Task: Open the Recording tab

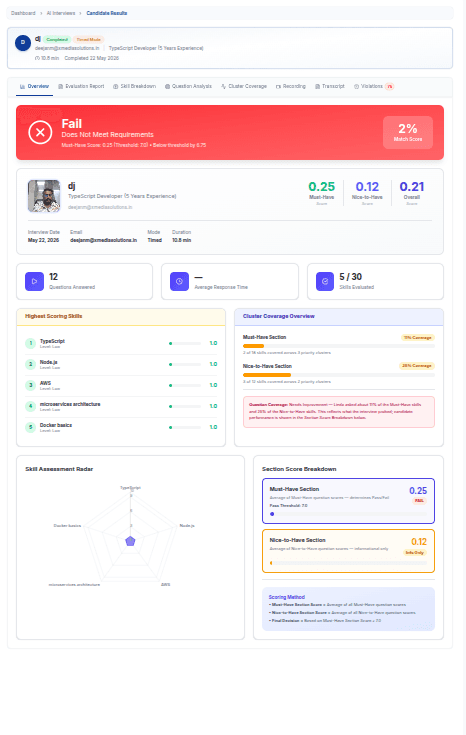Action: (291, 86)
